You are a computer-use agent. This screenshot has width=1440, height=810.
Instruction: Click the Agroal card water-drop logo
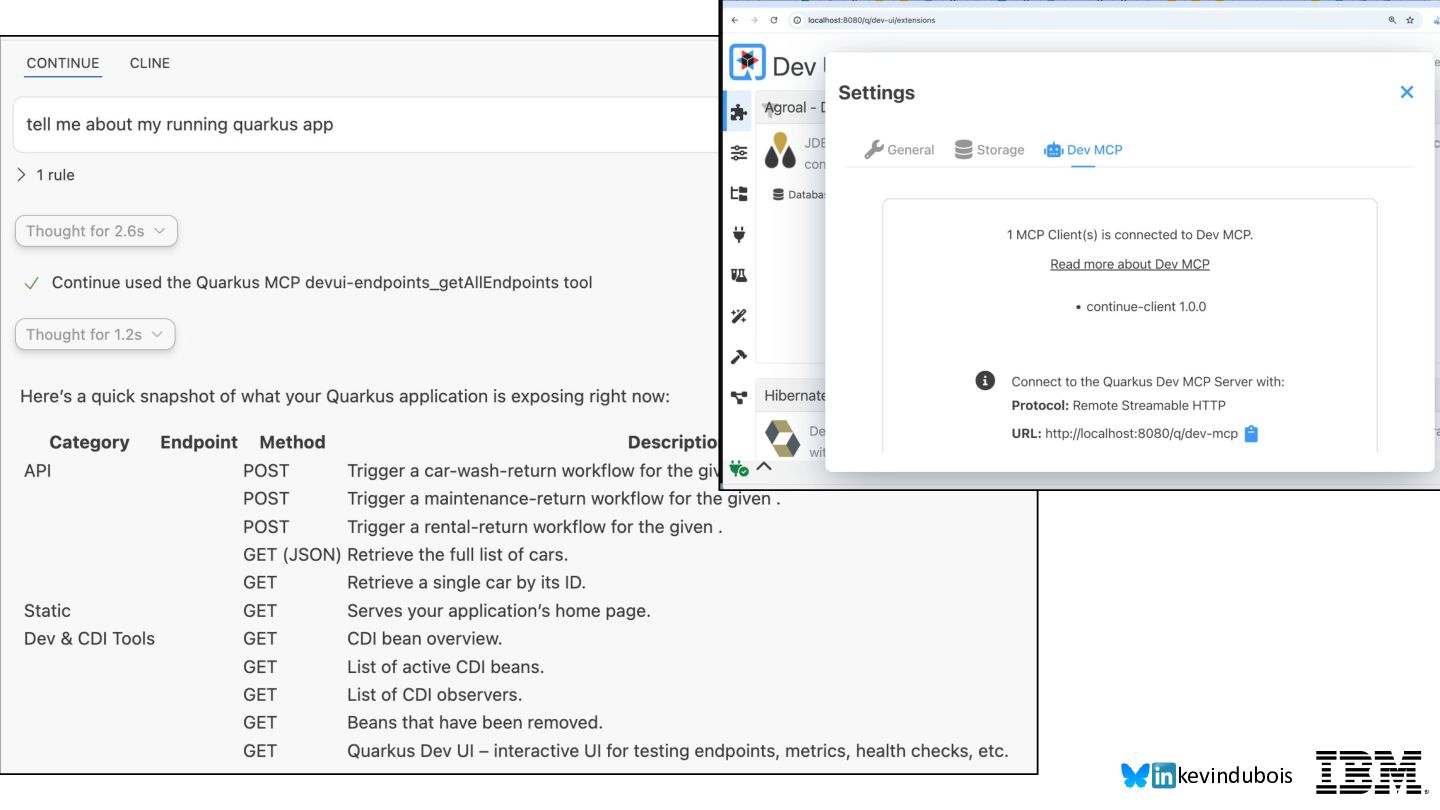click(x=781, y=151)
